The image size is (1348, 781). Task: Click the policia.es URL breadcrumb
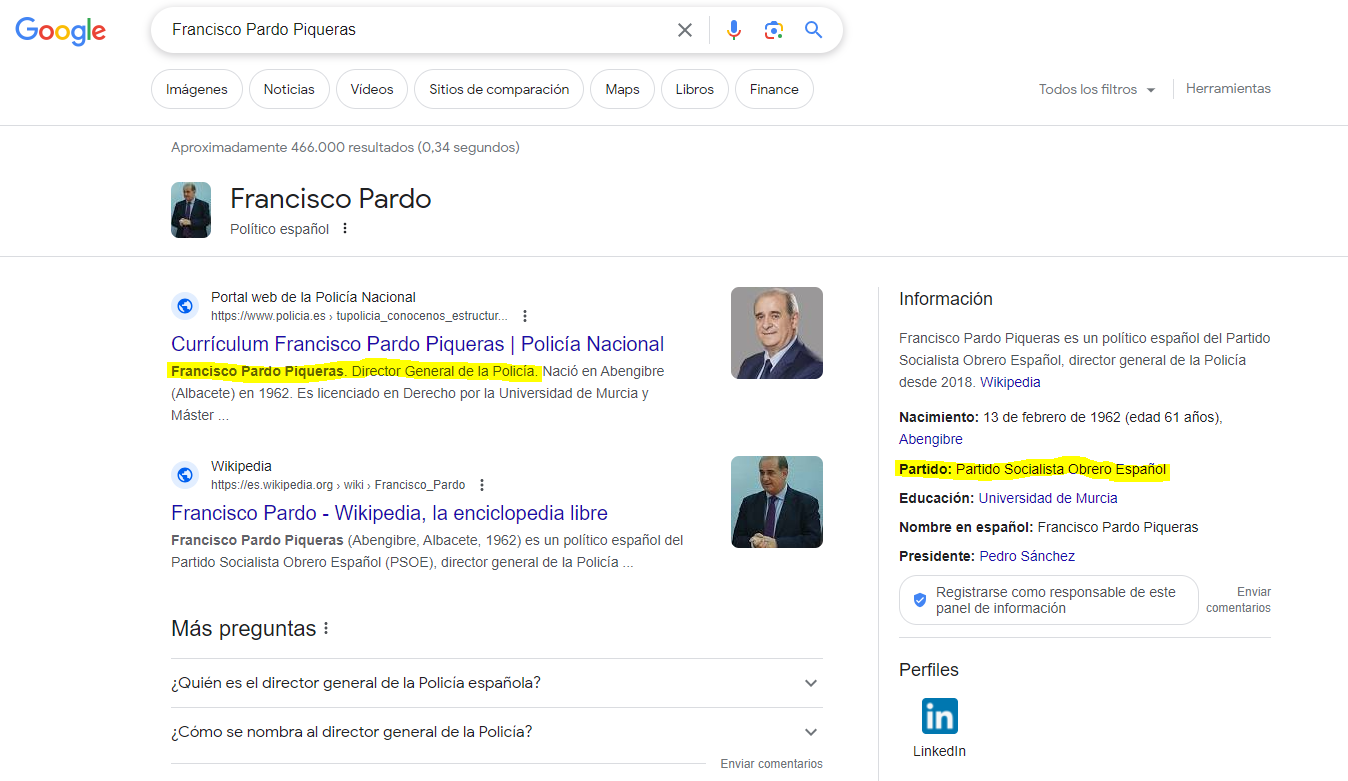[359, 316]
